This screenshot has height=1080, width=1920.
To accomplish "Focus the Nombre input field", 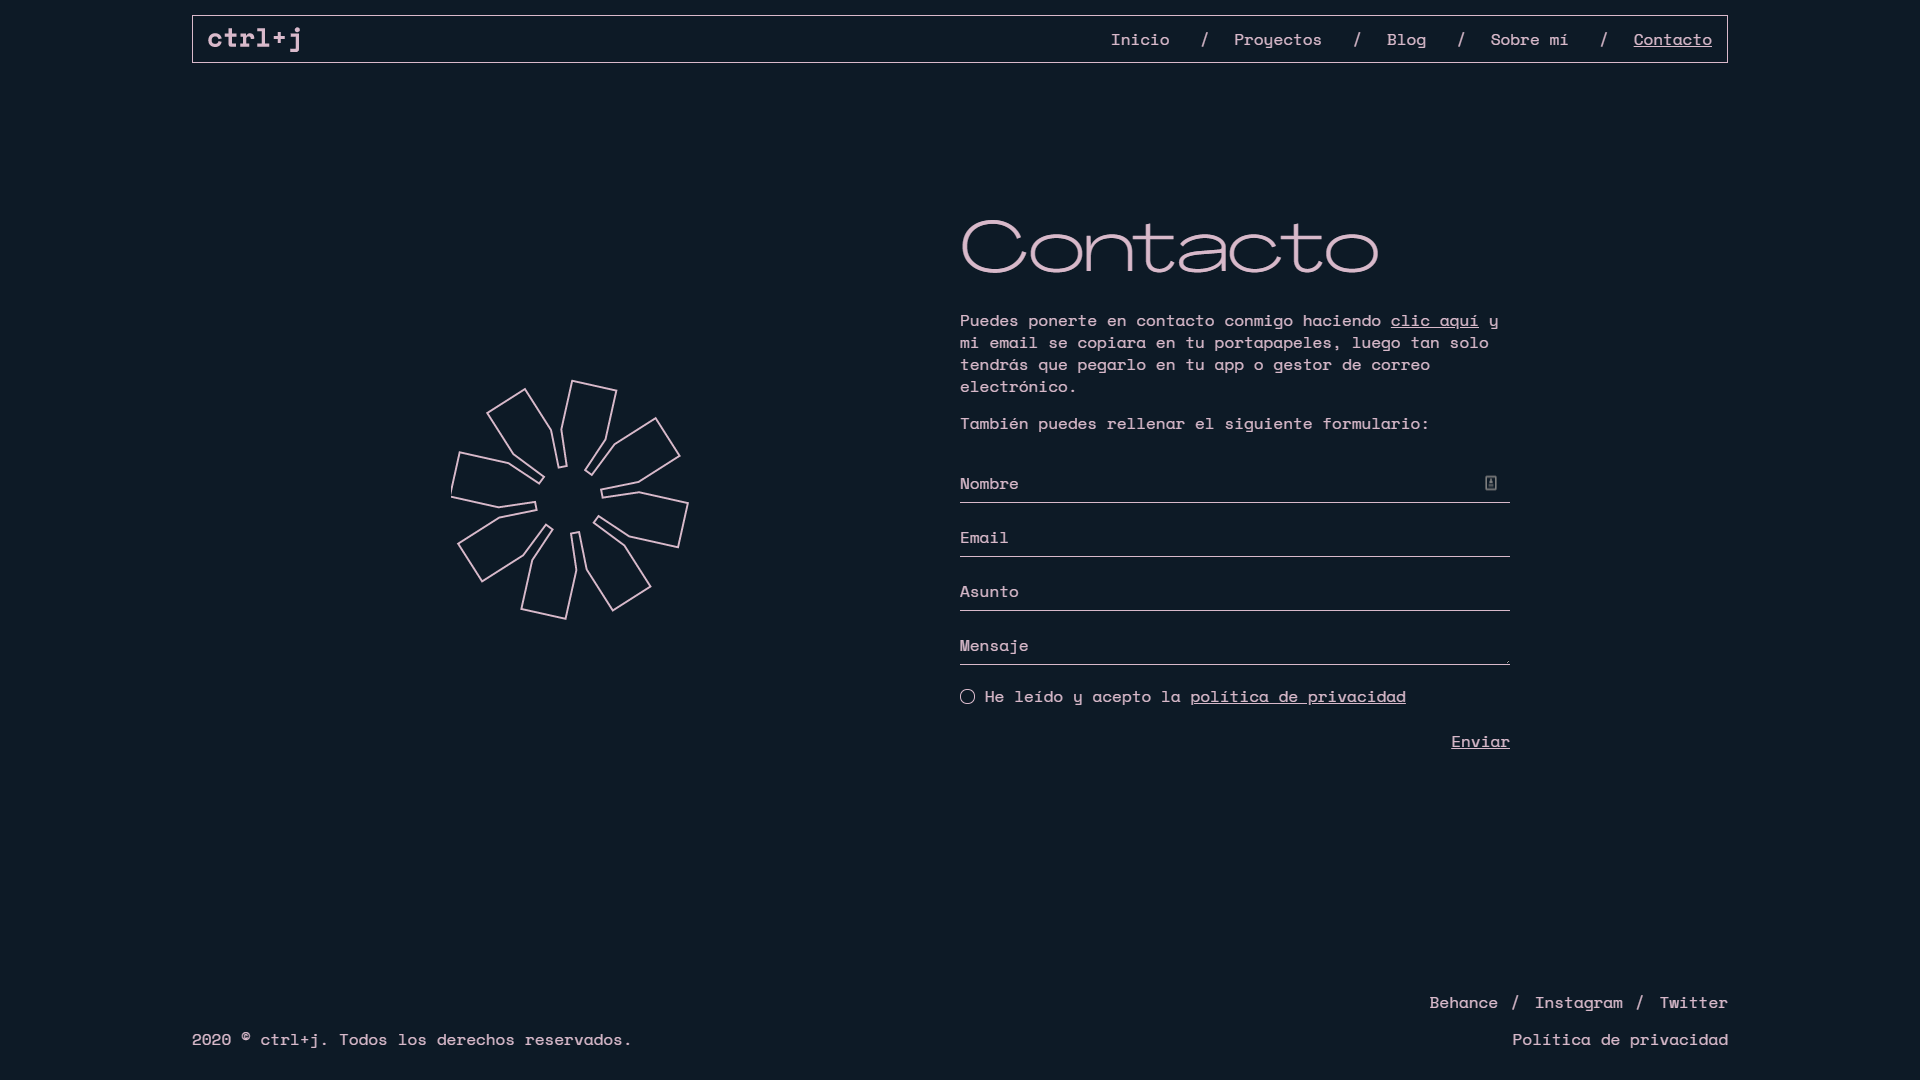I will pyautogui.click(x=1200, y=484).
